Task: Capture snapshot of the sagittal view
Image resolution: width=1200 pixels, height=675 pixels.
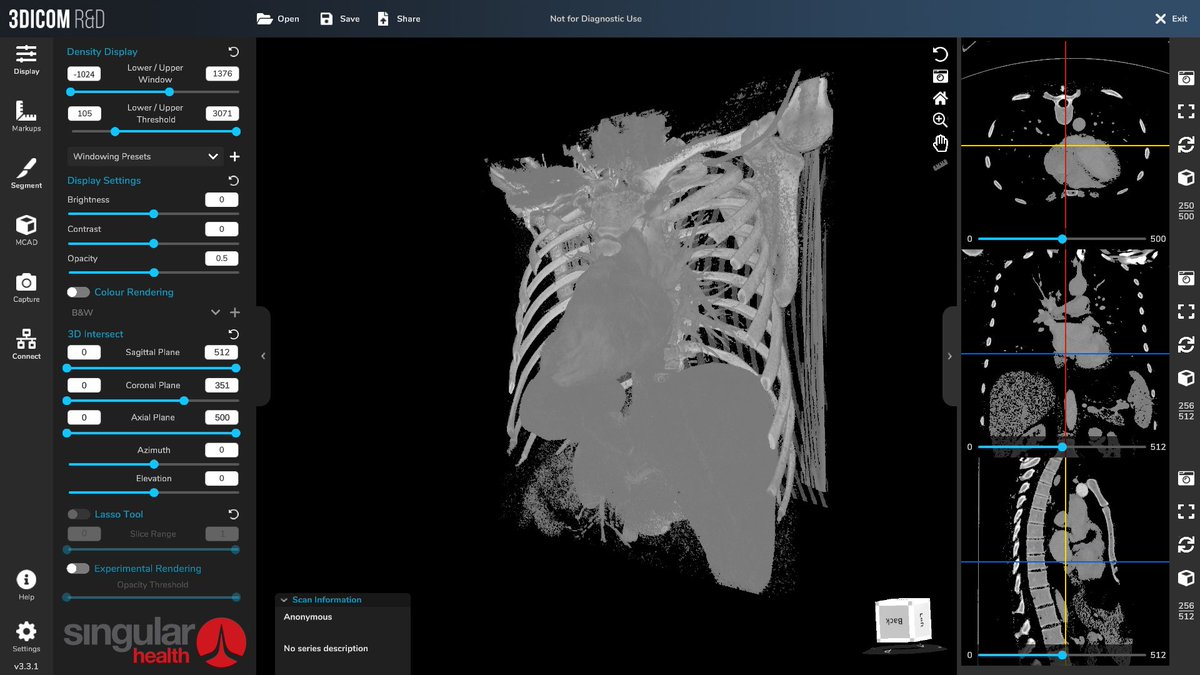Action: (x=1186, y=478)
